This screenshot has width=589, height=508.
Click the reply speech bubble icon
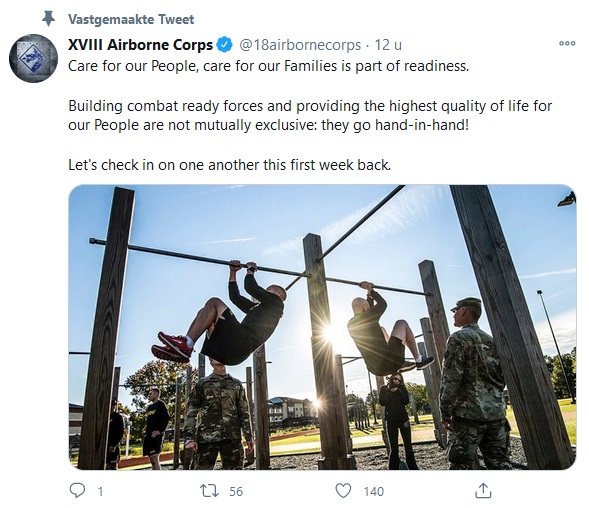click(78, 490)
